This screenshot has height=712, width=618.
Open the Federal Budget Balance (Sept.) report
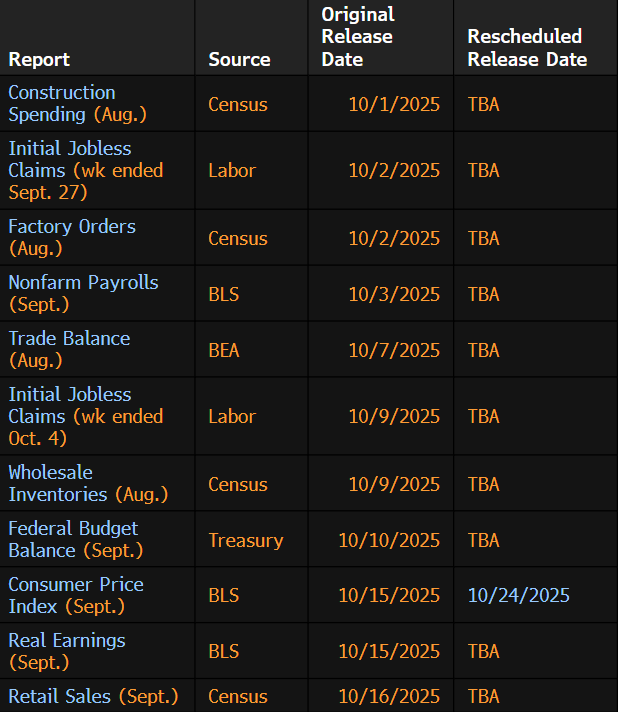(x=75, y=539)
